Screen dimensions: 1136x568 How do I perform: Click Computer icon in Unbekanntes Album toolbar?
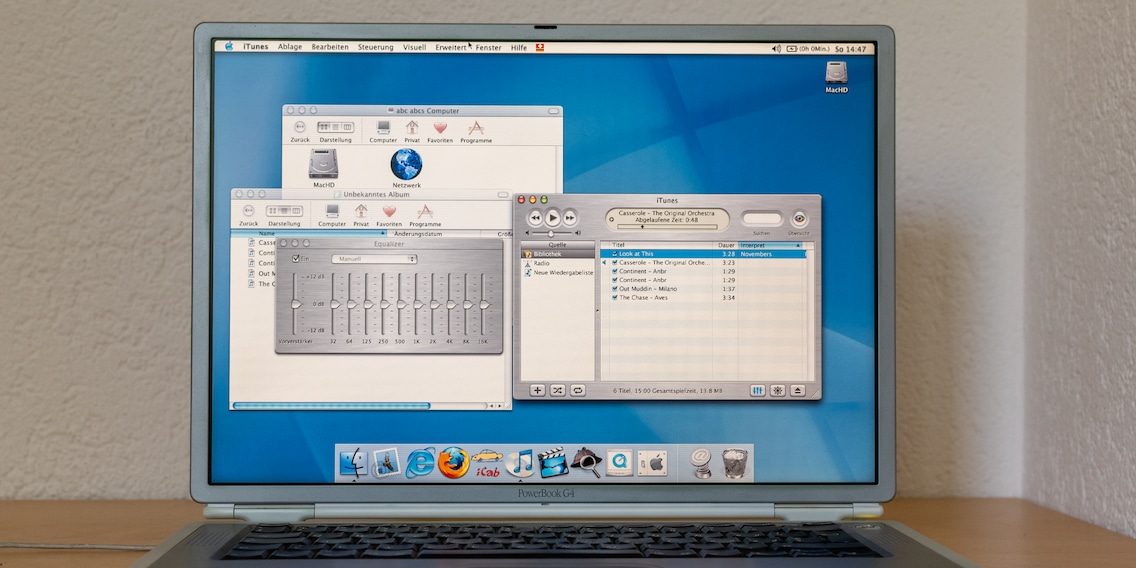pyautogui.click(x=332, y=214)
